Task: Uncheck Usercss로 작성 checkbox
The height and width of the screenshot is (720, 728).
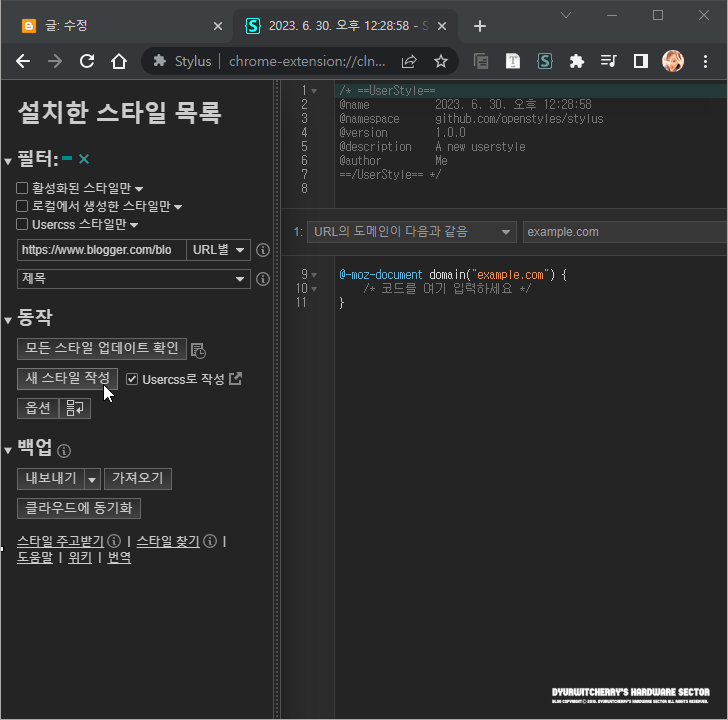Action: point(132,379)
